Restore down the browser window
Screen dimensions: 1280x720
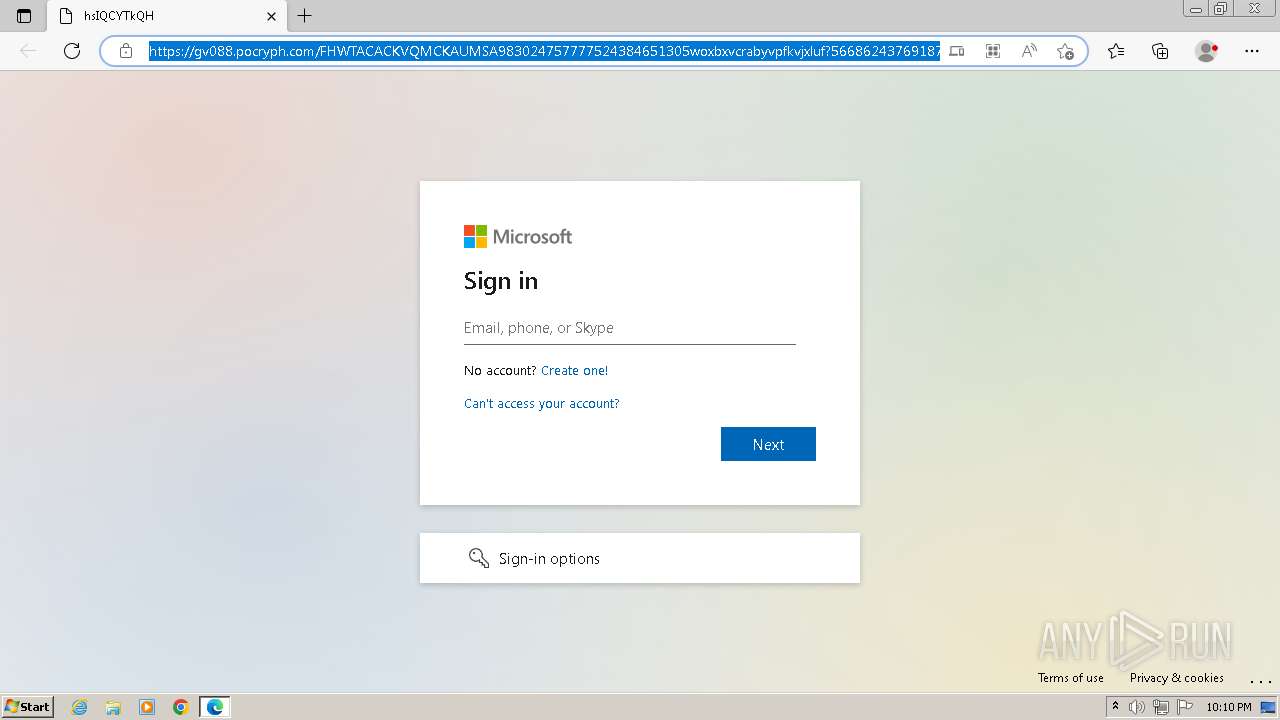[x=1221, y=8]
